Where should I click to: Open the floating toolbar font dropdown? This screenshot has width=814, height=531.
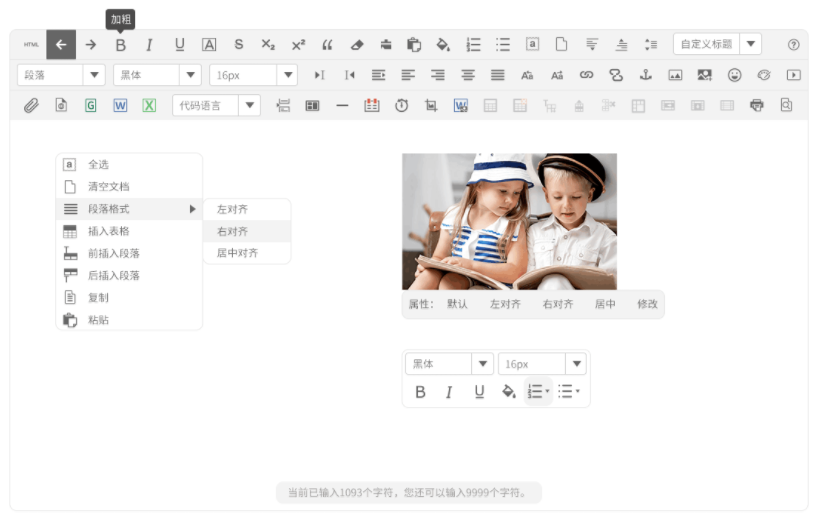(x=482, y=364)
